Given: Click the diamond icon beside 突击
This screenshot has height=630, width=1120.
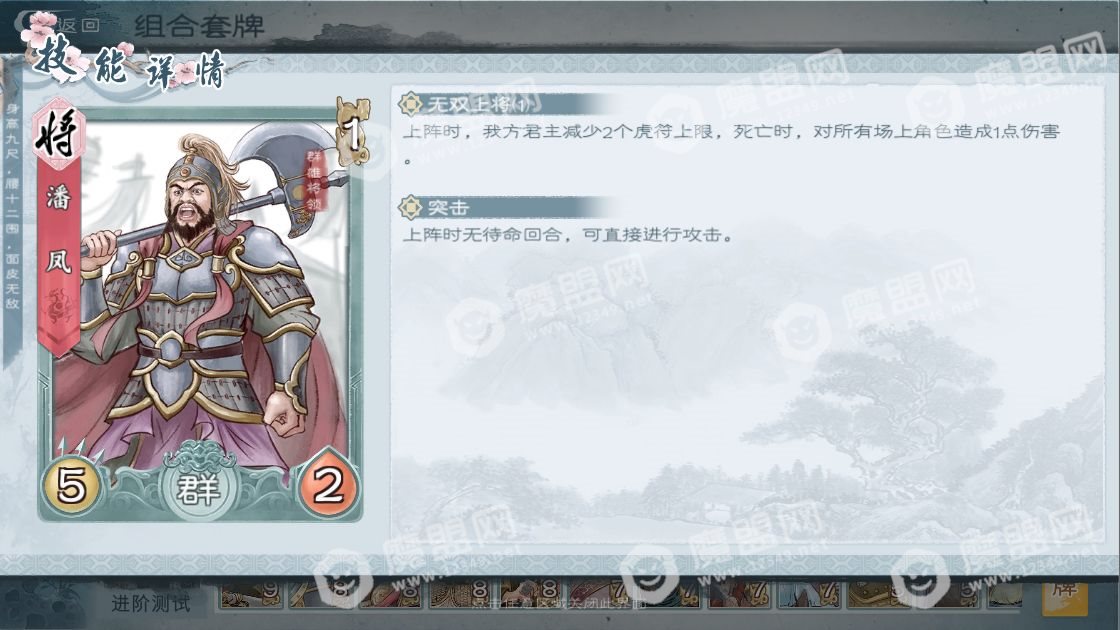Looking at the screenshot, I should click(411, 208).
